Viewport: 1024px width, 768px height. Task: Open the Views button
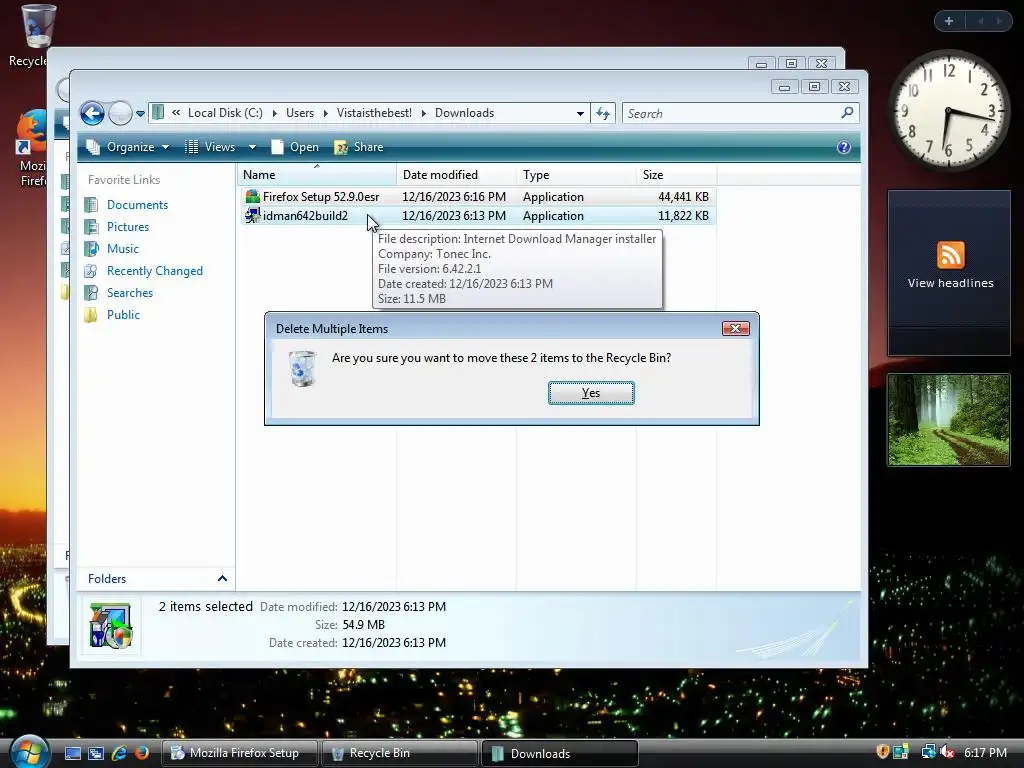[210, 147]
